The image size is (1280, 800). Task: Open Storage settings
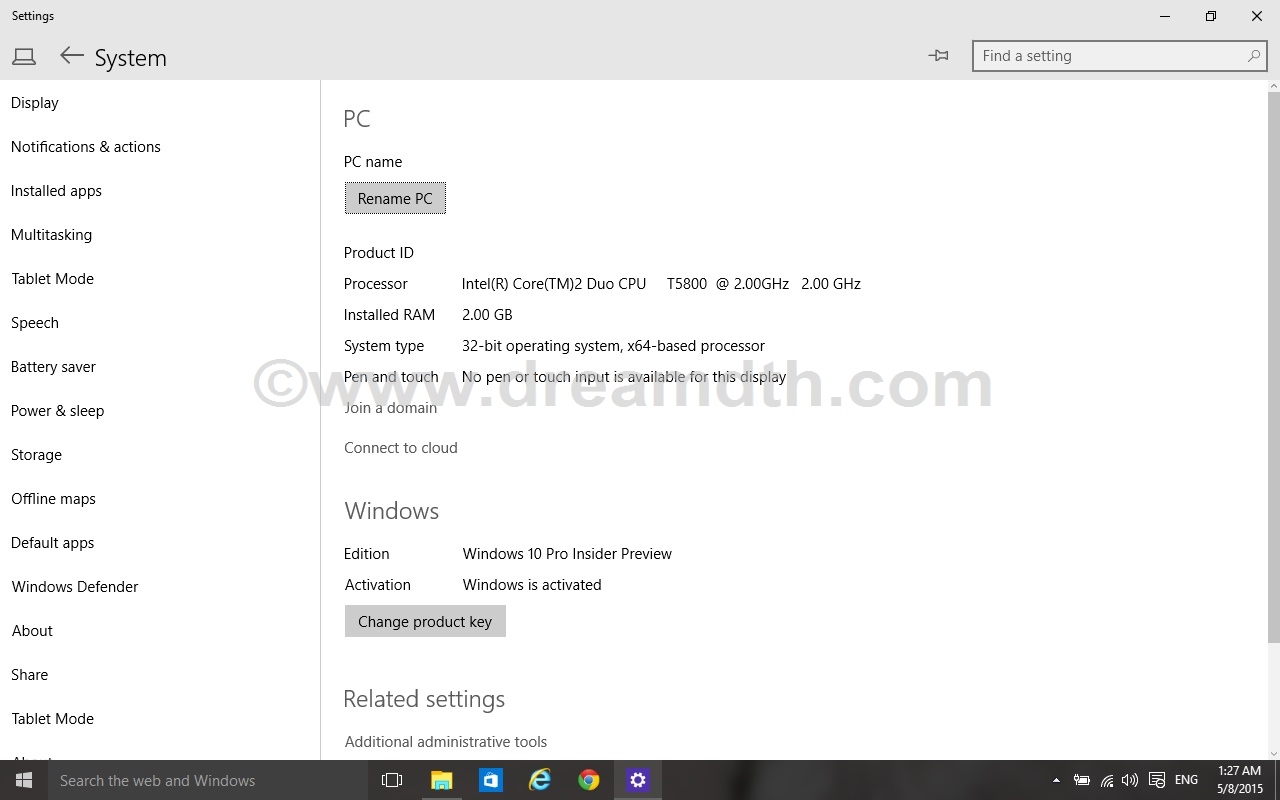(x=36, y=455)
